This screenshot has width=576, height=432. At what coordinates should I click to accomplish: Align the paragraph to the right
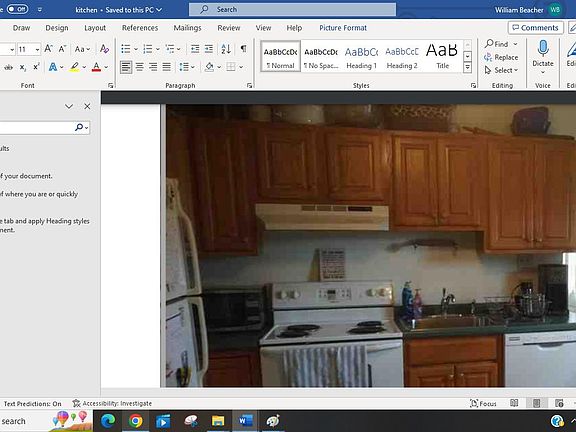pos(153,67)
